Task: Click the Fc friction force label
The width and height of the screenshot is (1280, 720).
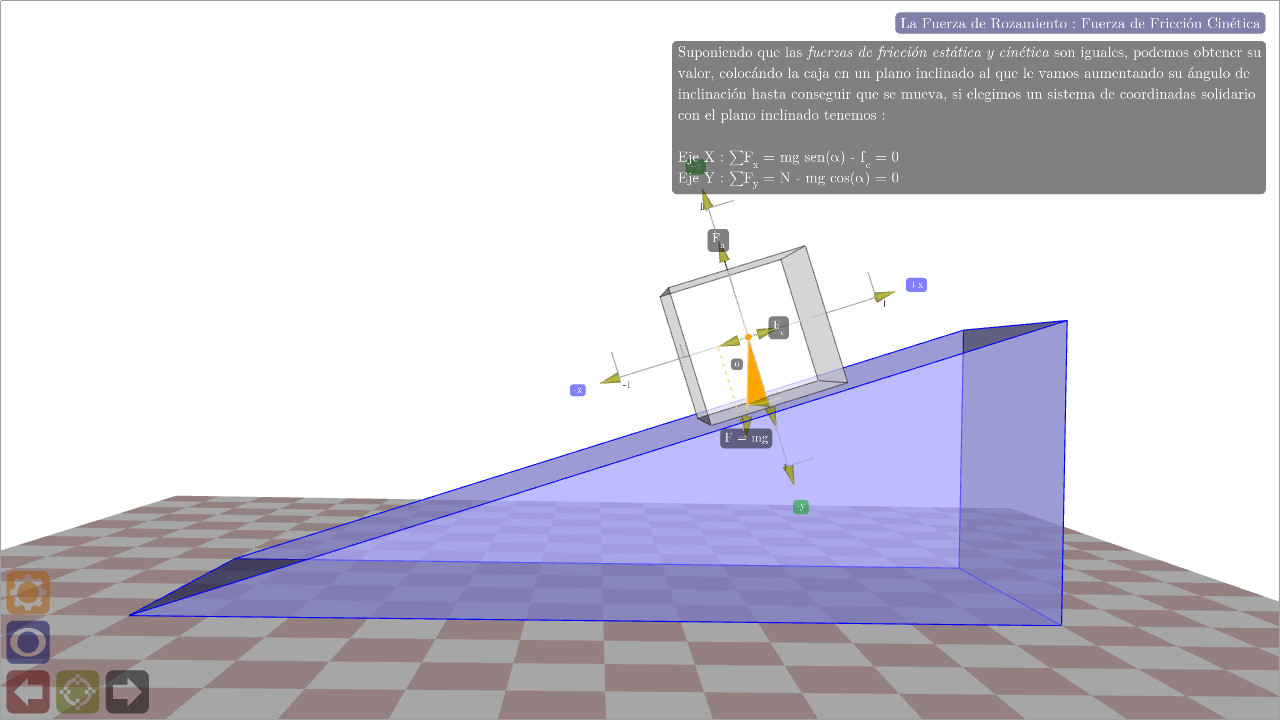Action: (x=778, y=327)
